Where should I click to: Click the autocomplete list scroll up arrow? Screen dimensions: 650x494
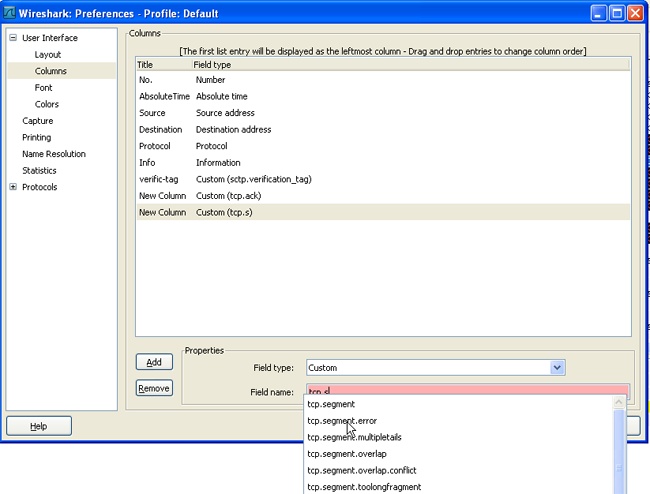pos(618,402)
